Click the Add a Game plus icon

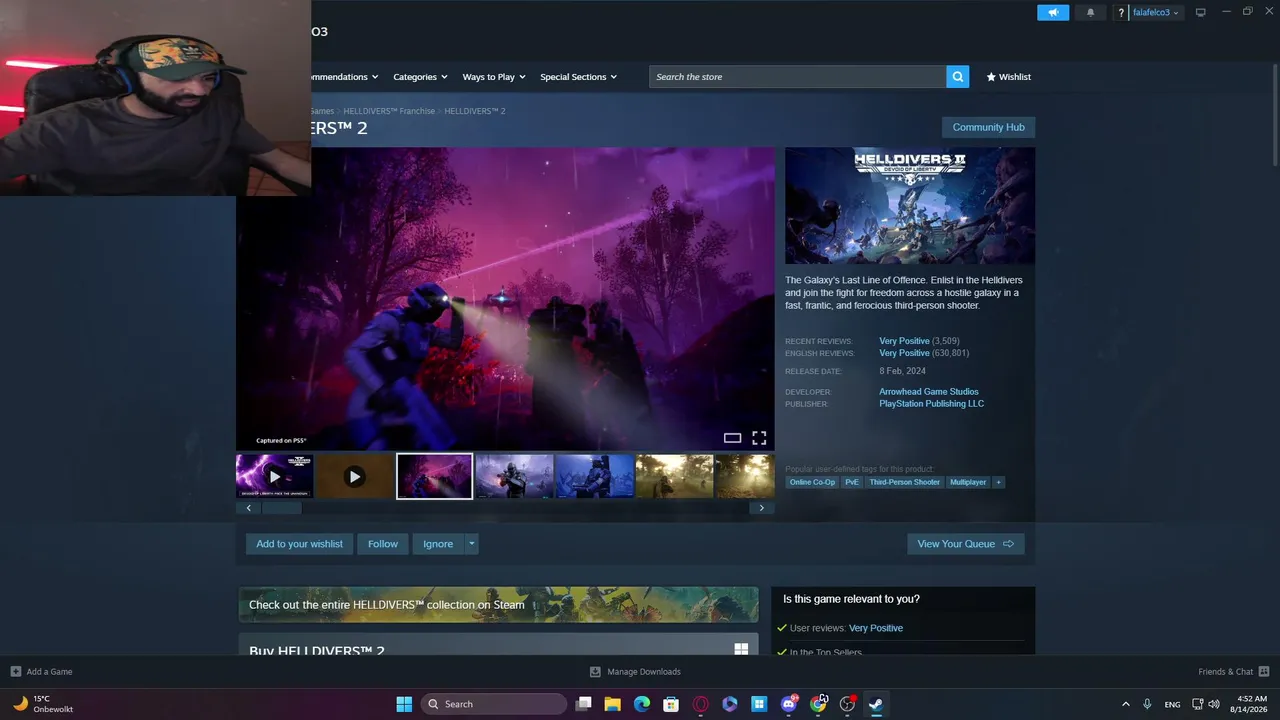pyautogui.click(x=15, y=672)
